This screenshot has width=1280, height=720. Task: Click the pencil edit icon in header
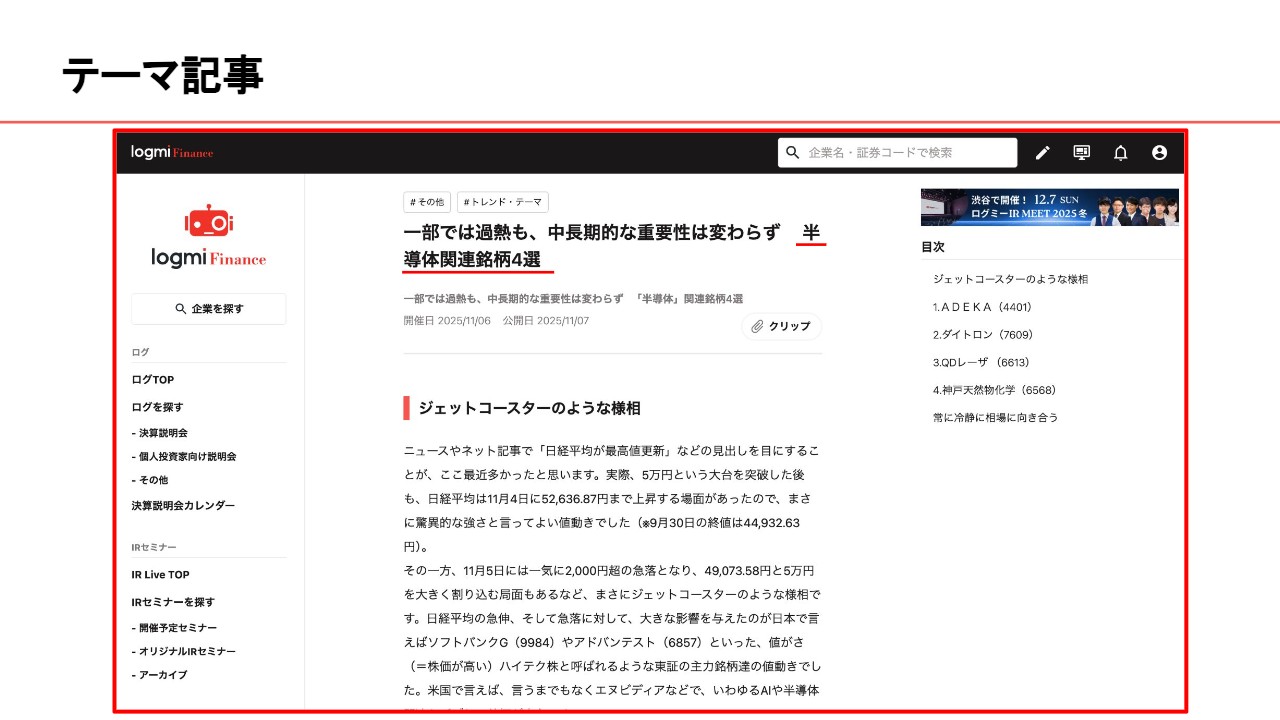pyautogui.click(x=1042, y=153)
